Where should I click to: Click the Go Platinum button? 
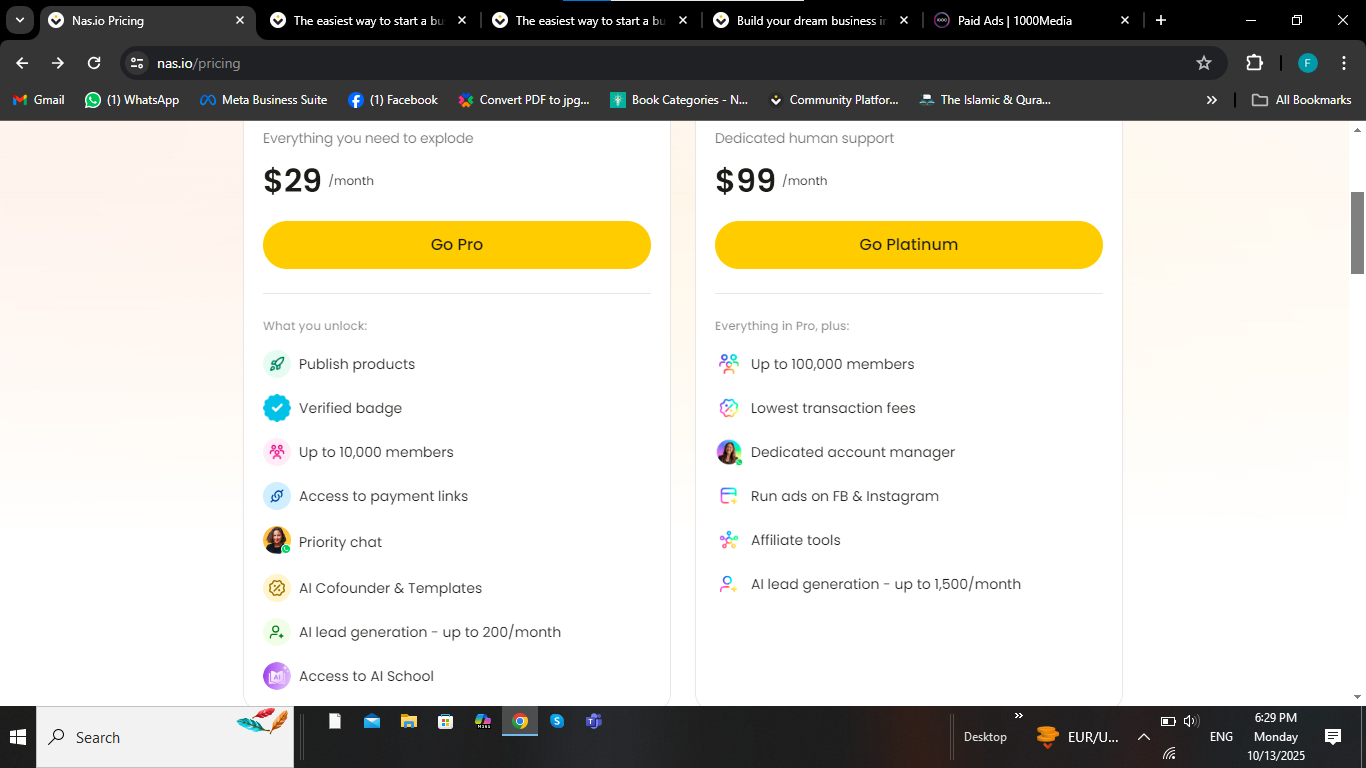[x=908, y=244]
